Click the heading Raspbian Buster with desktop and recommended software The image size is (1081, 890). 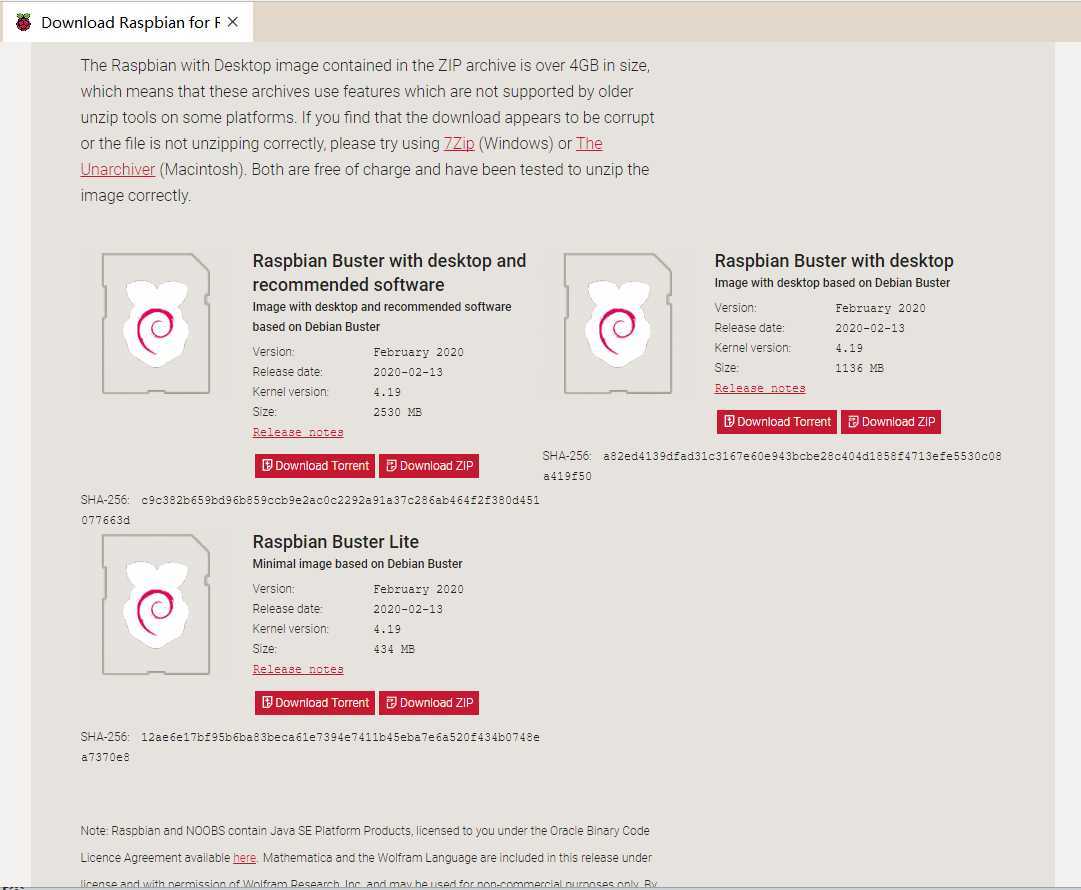coord(389,272)
